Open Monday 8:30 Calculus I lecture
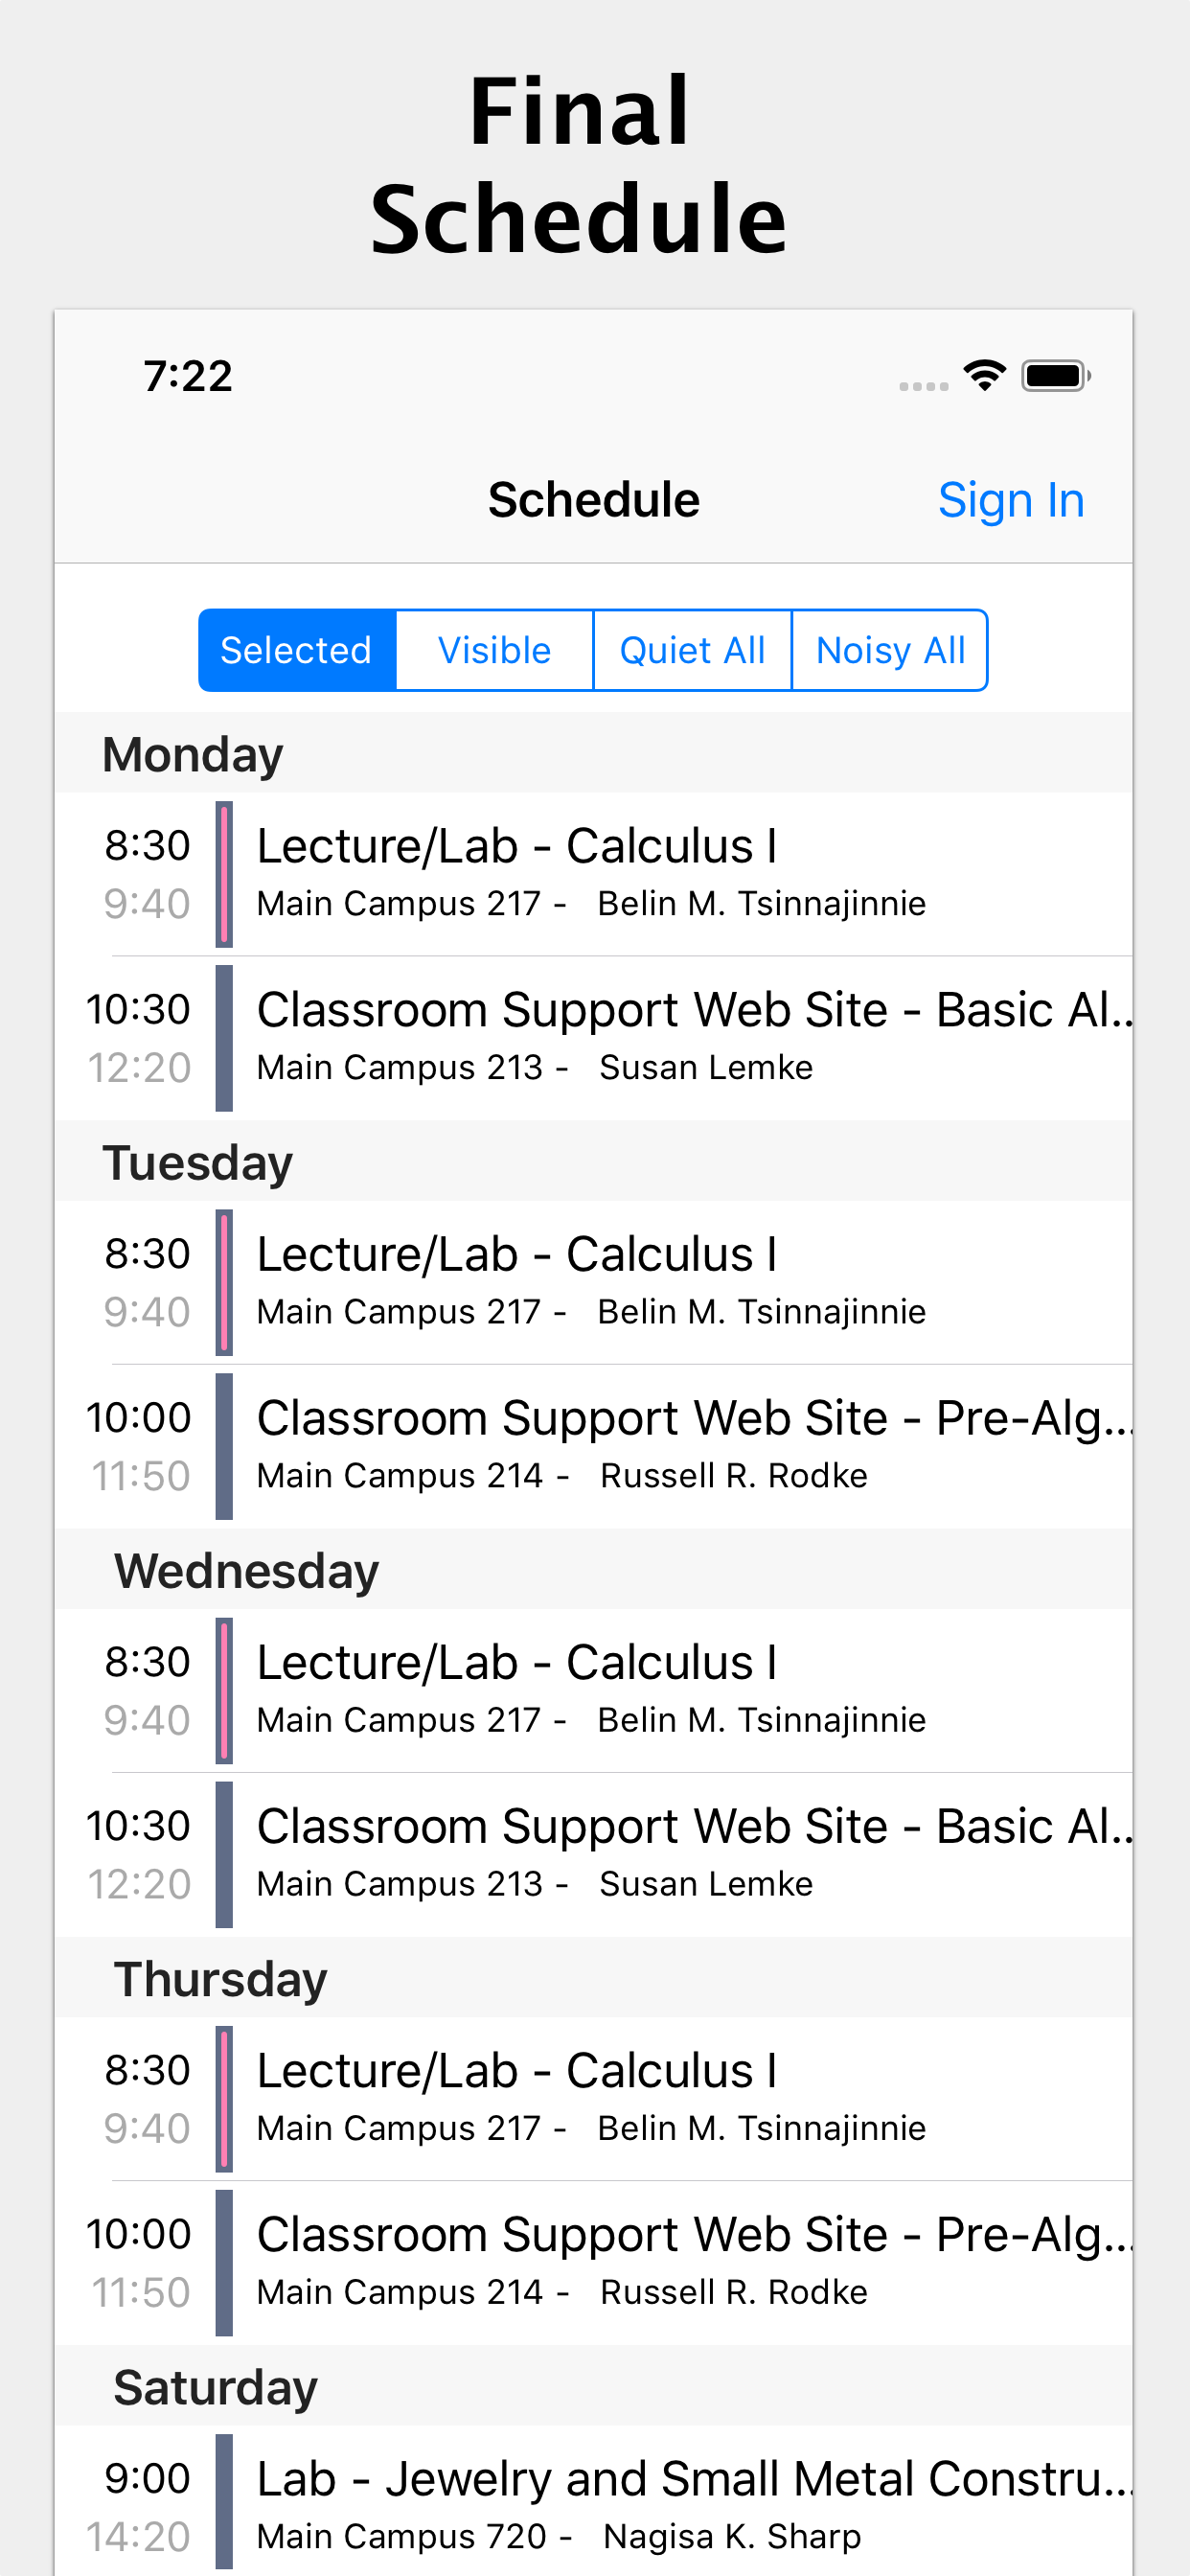The image size is (1190, 2576). tap(594, 874)
